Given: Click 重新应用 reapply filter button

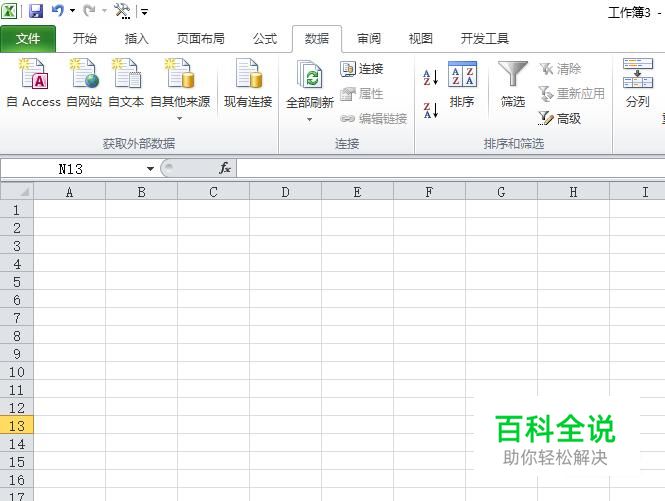Looking at the screenshot, I should tap(572, 94).
